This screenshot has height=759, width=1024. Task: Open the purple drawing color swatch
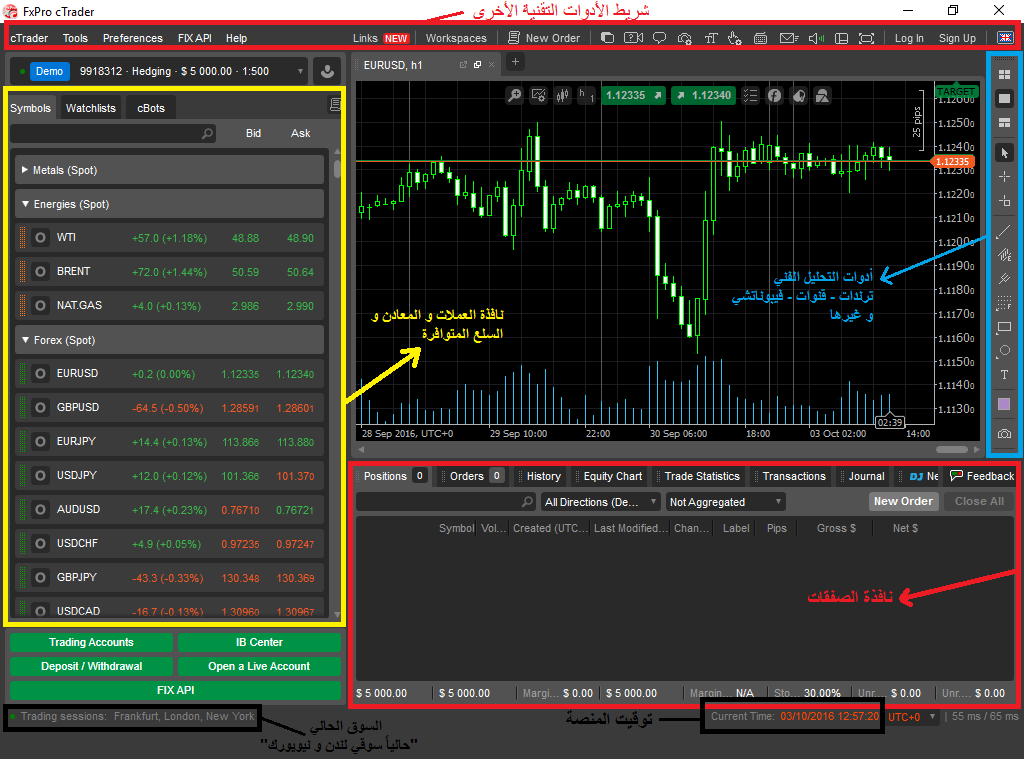pyautogui.click(x=1004, y=404)
